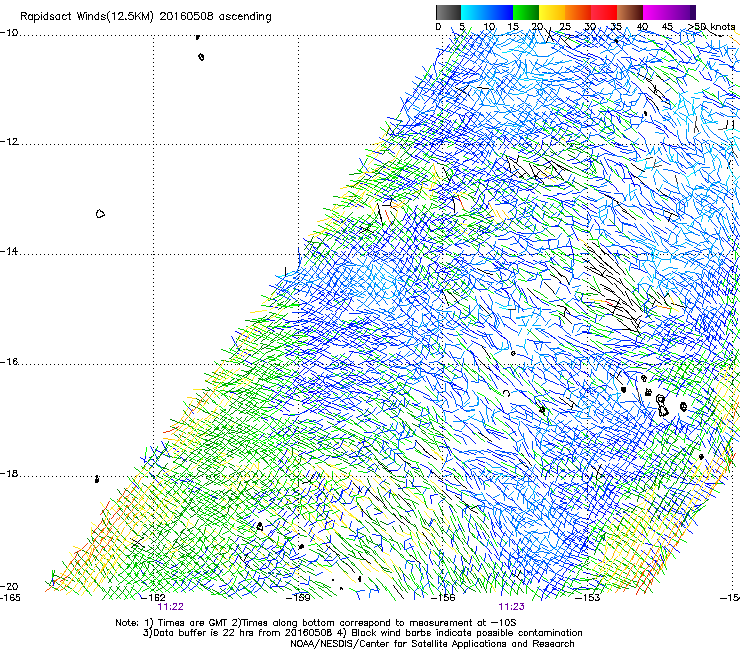Image resolution: width=740 pixels, height=650 pixels.
Task: Click the "-156" longitude axis label
Action: (x=443, y=598)
